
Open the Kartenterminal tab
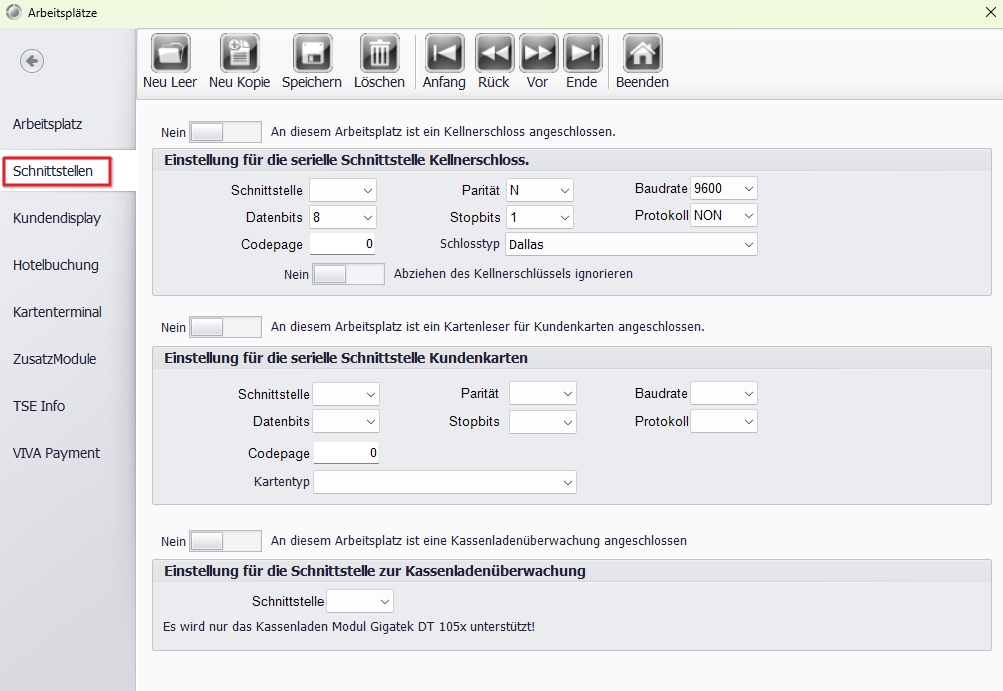[57, 312]
